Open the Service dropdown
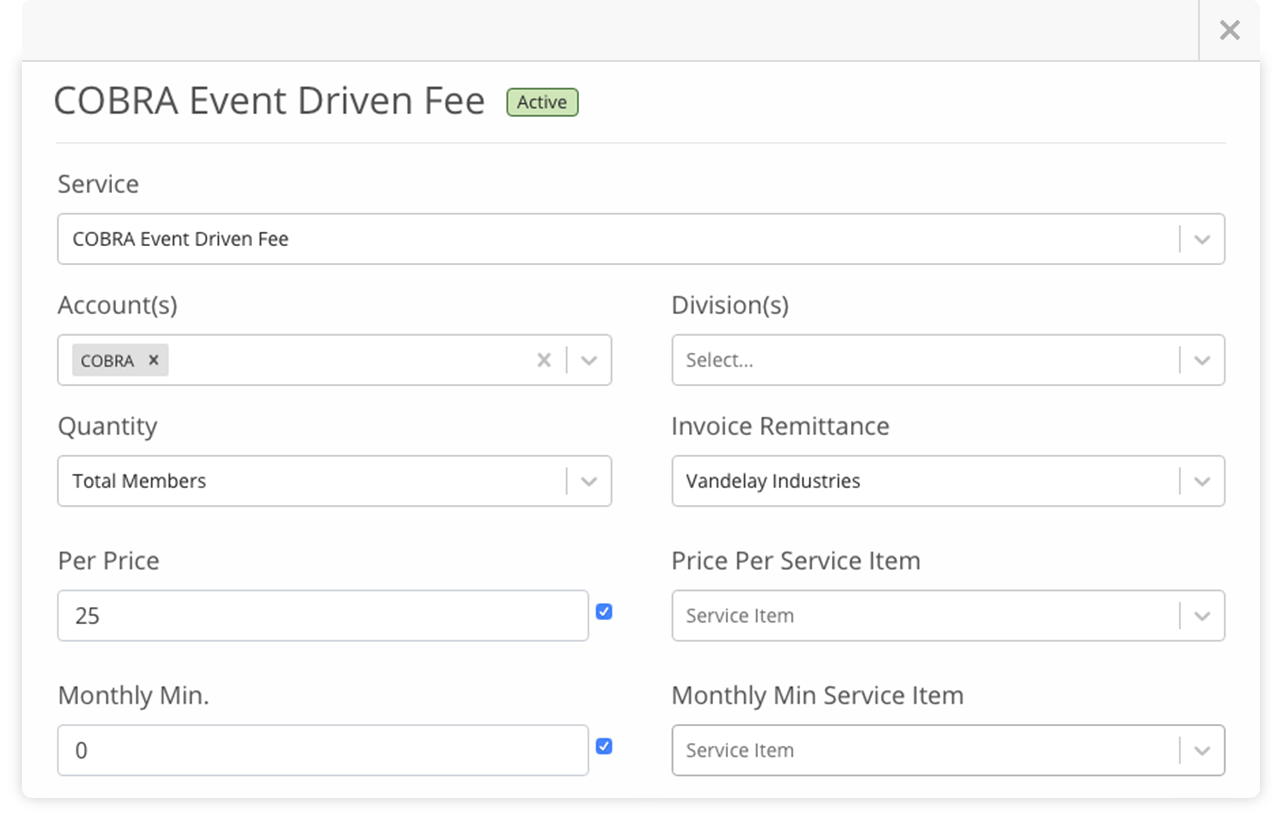 coord(641,239)
